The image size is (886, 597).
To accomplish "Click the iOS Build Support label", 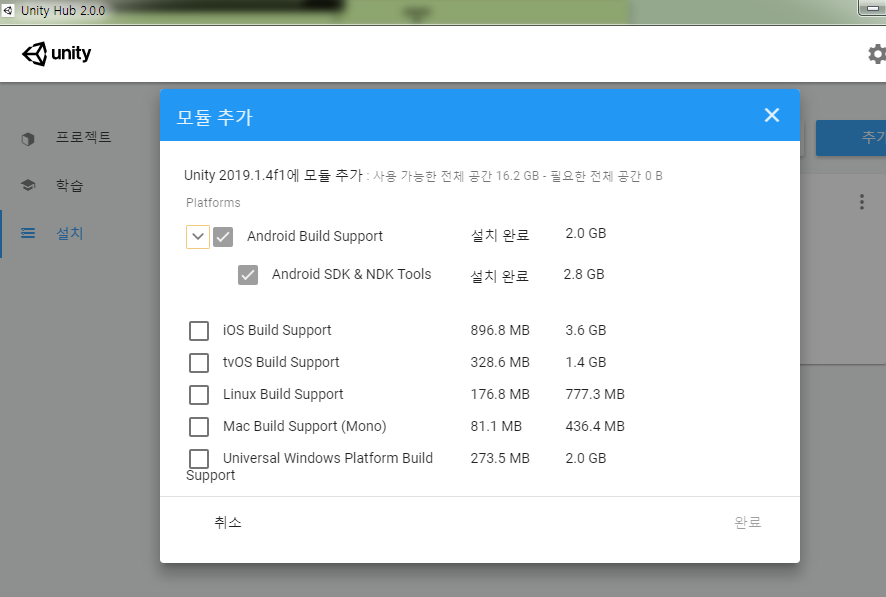I will [x=277, y=330].
